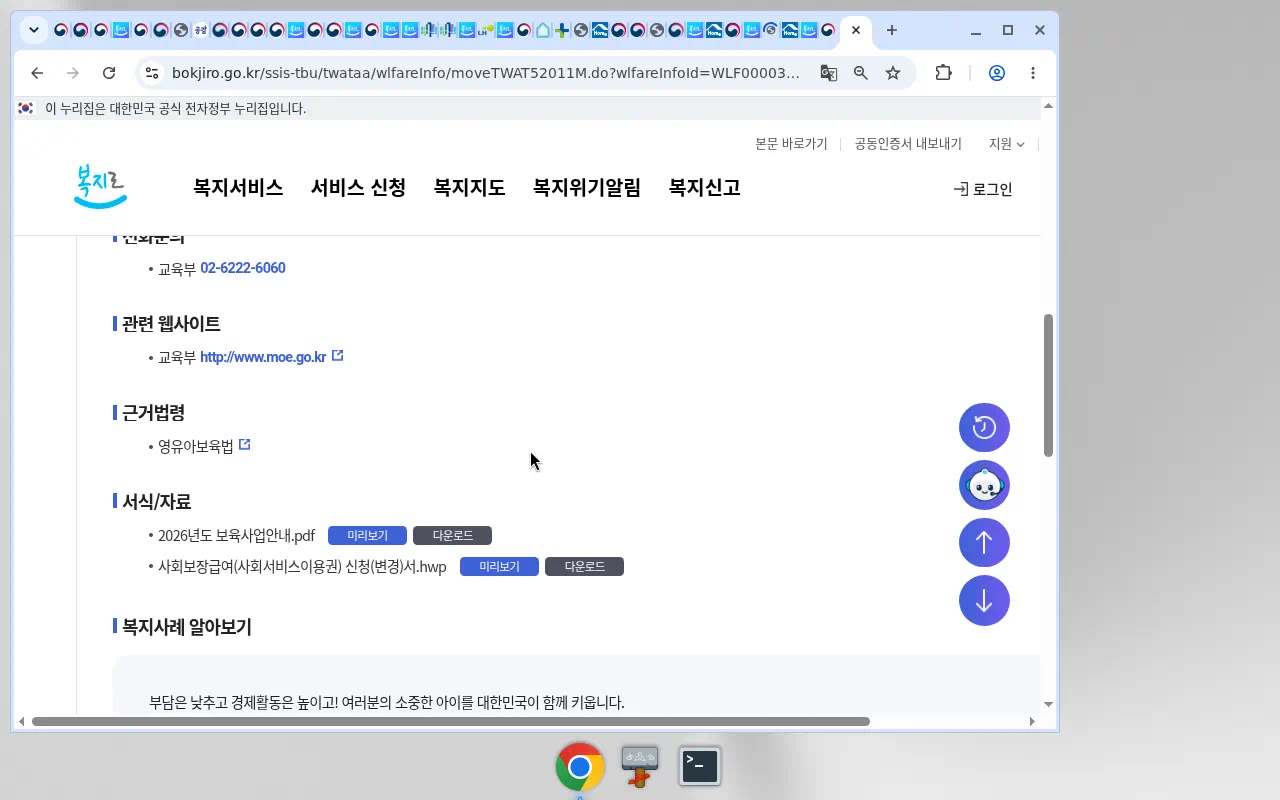Close the active tab
The width and height of the screenshot is (1280, 800).
coord(856,30)
